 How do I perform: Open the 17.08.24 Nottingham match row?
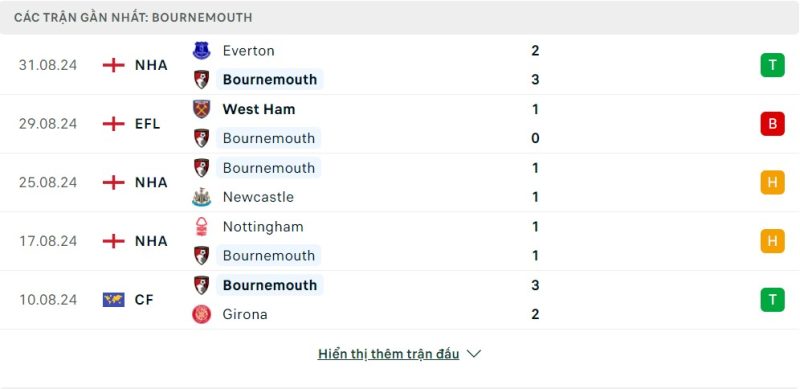pos(400,241)
